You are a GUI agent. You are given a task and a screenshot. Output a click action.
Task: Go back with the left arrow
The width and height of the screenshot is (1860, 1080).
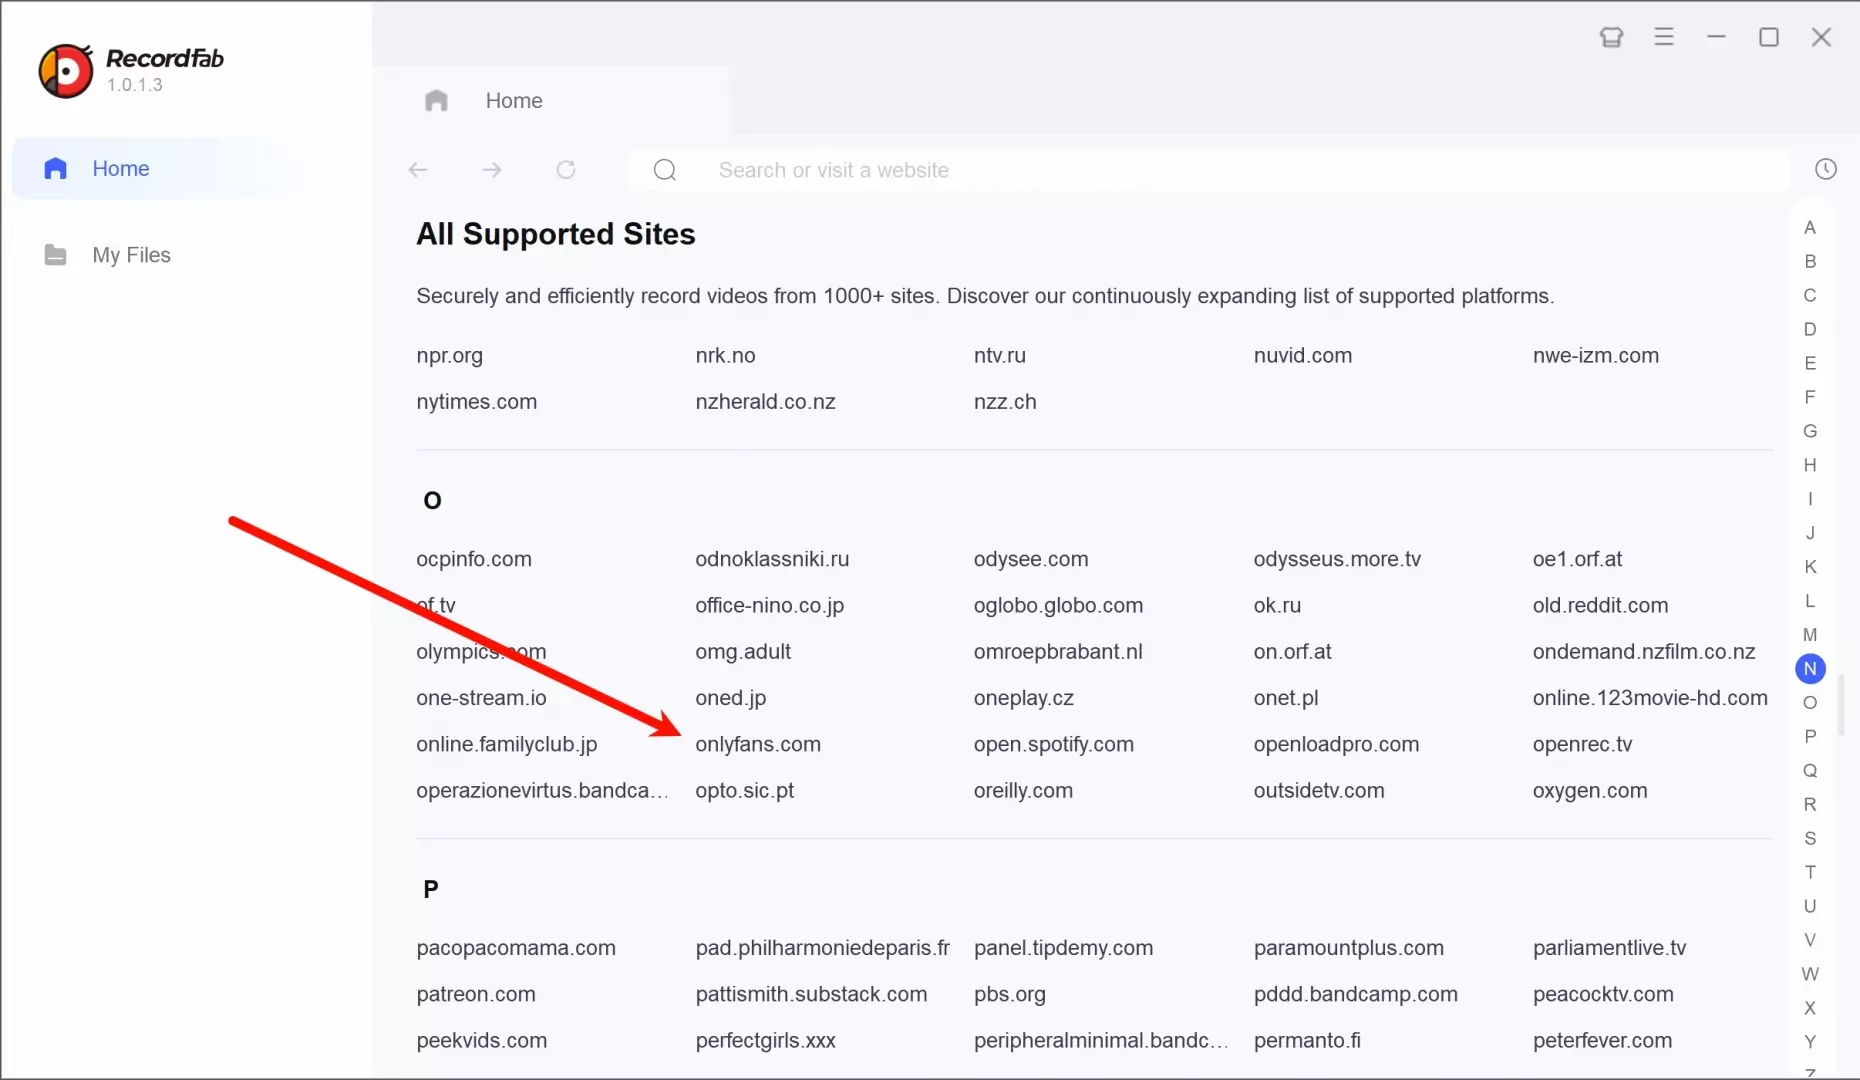[x=418, y=170]
